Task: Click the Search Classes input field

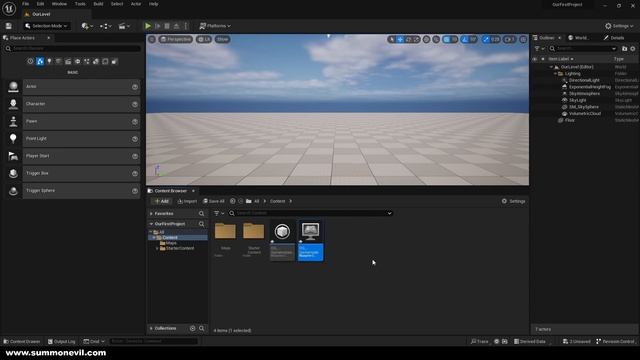Action: point(72,49)
